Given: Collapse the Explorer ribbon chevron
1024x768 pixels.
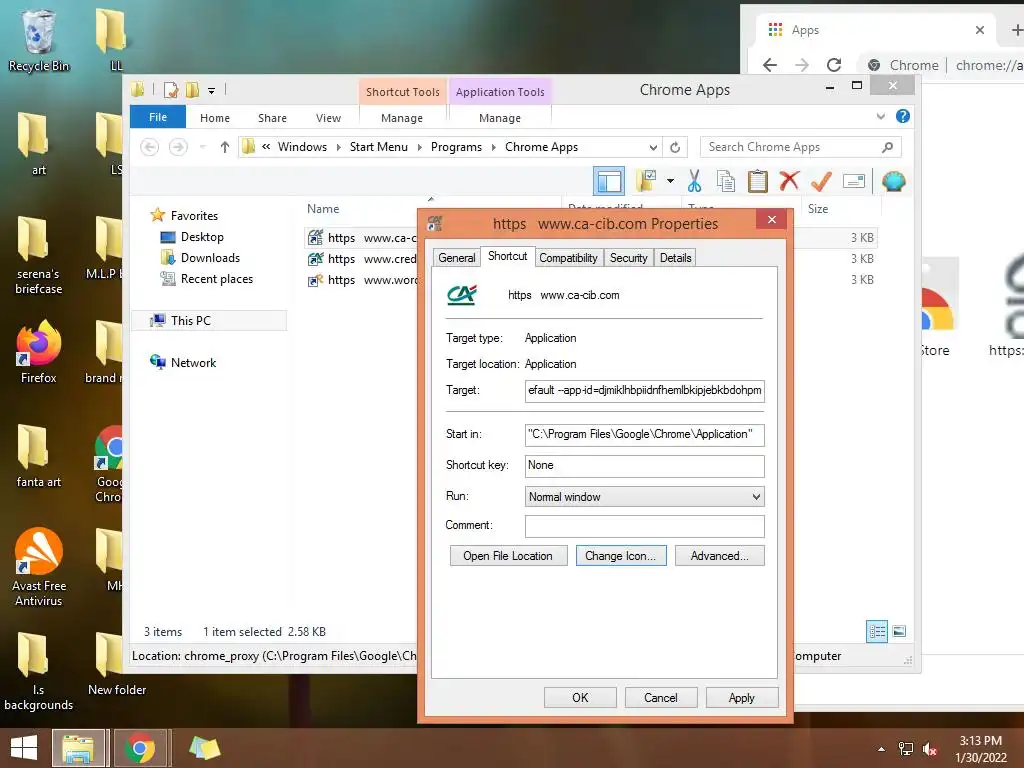Looking at the screenshot, I should click(880, 116).
